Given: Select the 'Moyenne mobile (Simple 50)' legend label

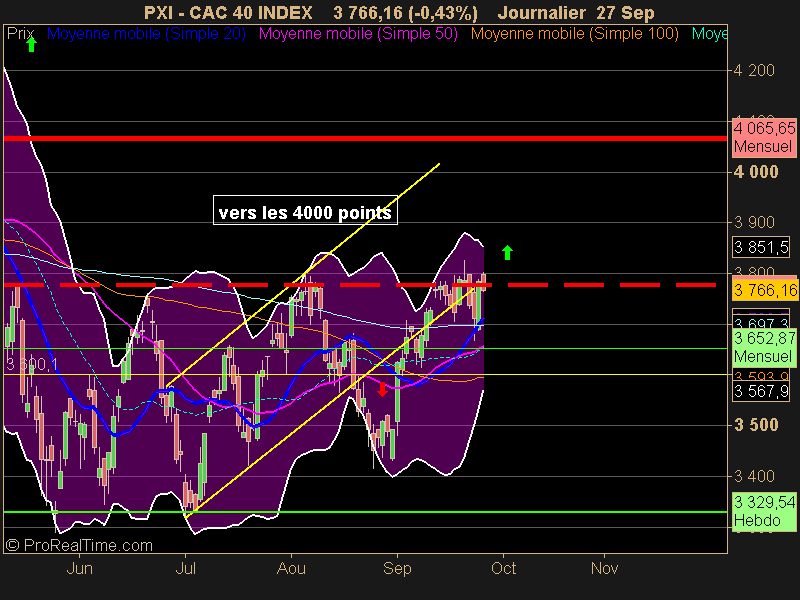Looking at the screenshot, I should click(x=358, y=34).
